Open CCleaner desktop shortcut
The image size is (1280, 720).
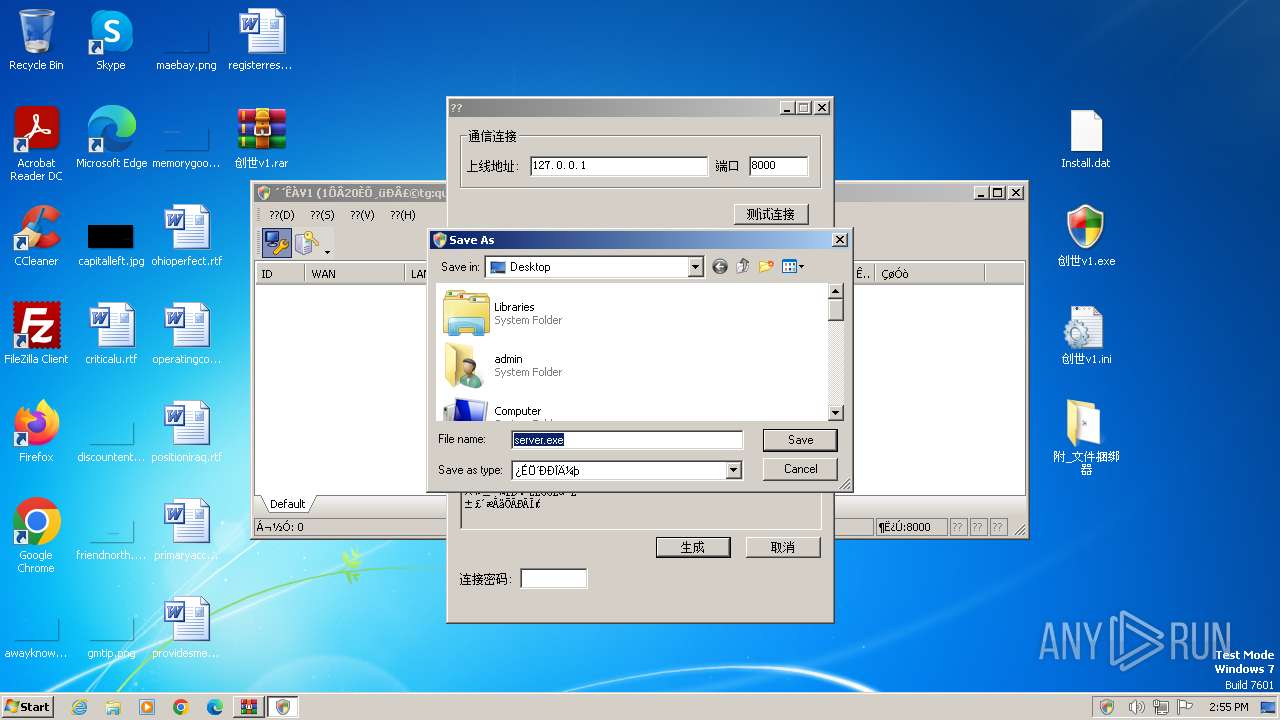click(x=36, y=236)
